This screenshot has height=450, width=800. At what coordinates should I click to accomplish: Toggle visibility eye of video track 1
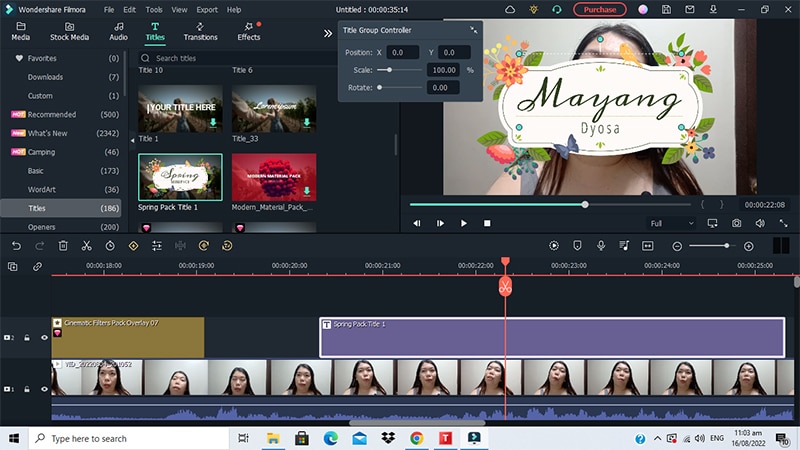(44, 389)
